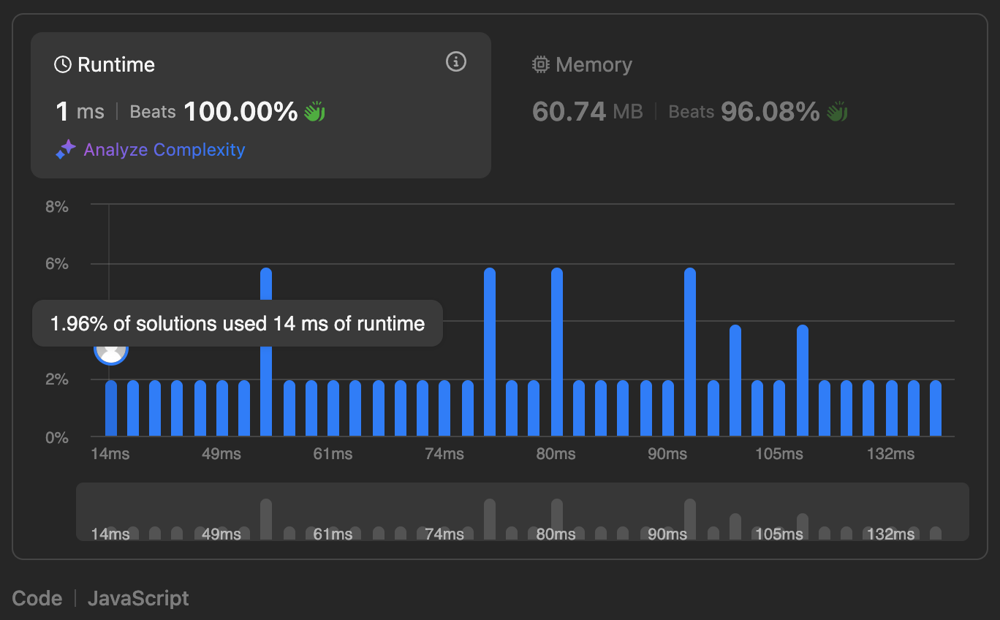
Task: Click the info icon in Runtime card
Action: click(x=456, y=62)
